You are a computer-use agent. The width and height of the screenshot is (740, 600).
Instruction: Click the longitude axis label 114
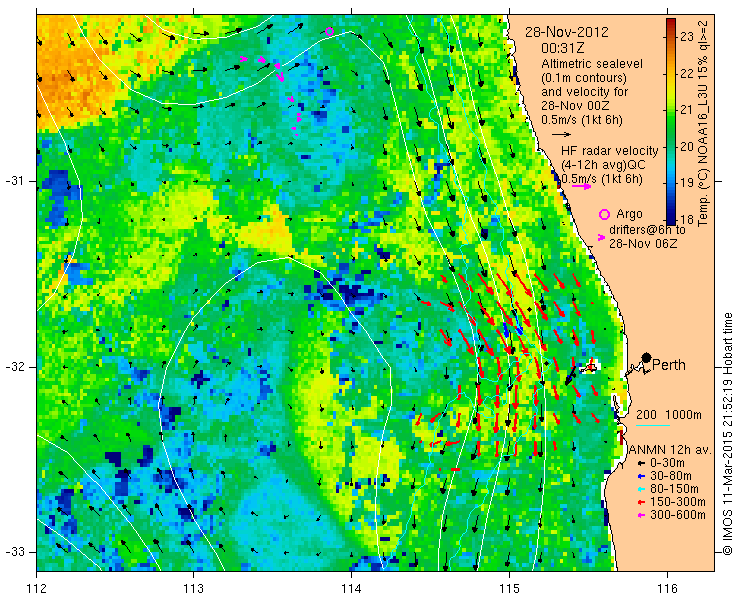[351, 589]
